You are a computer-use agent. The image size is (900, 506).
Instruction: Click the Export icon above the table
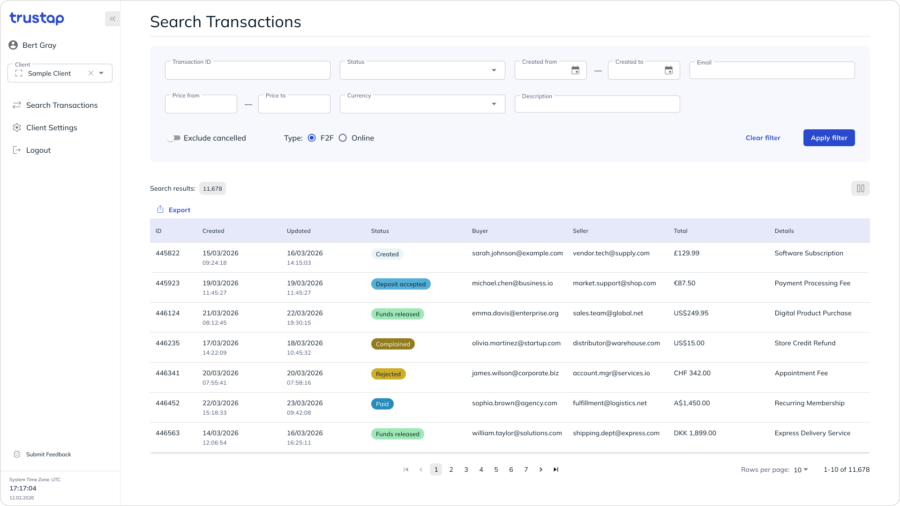(160, 210)
